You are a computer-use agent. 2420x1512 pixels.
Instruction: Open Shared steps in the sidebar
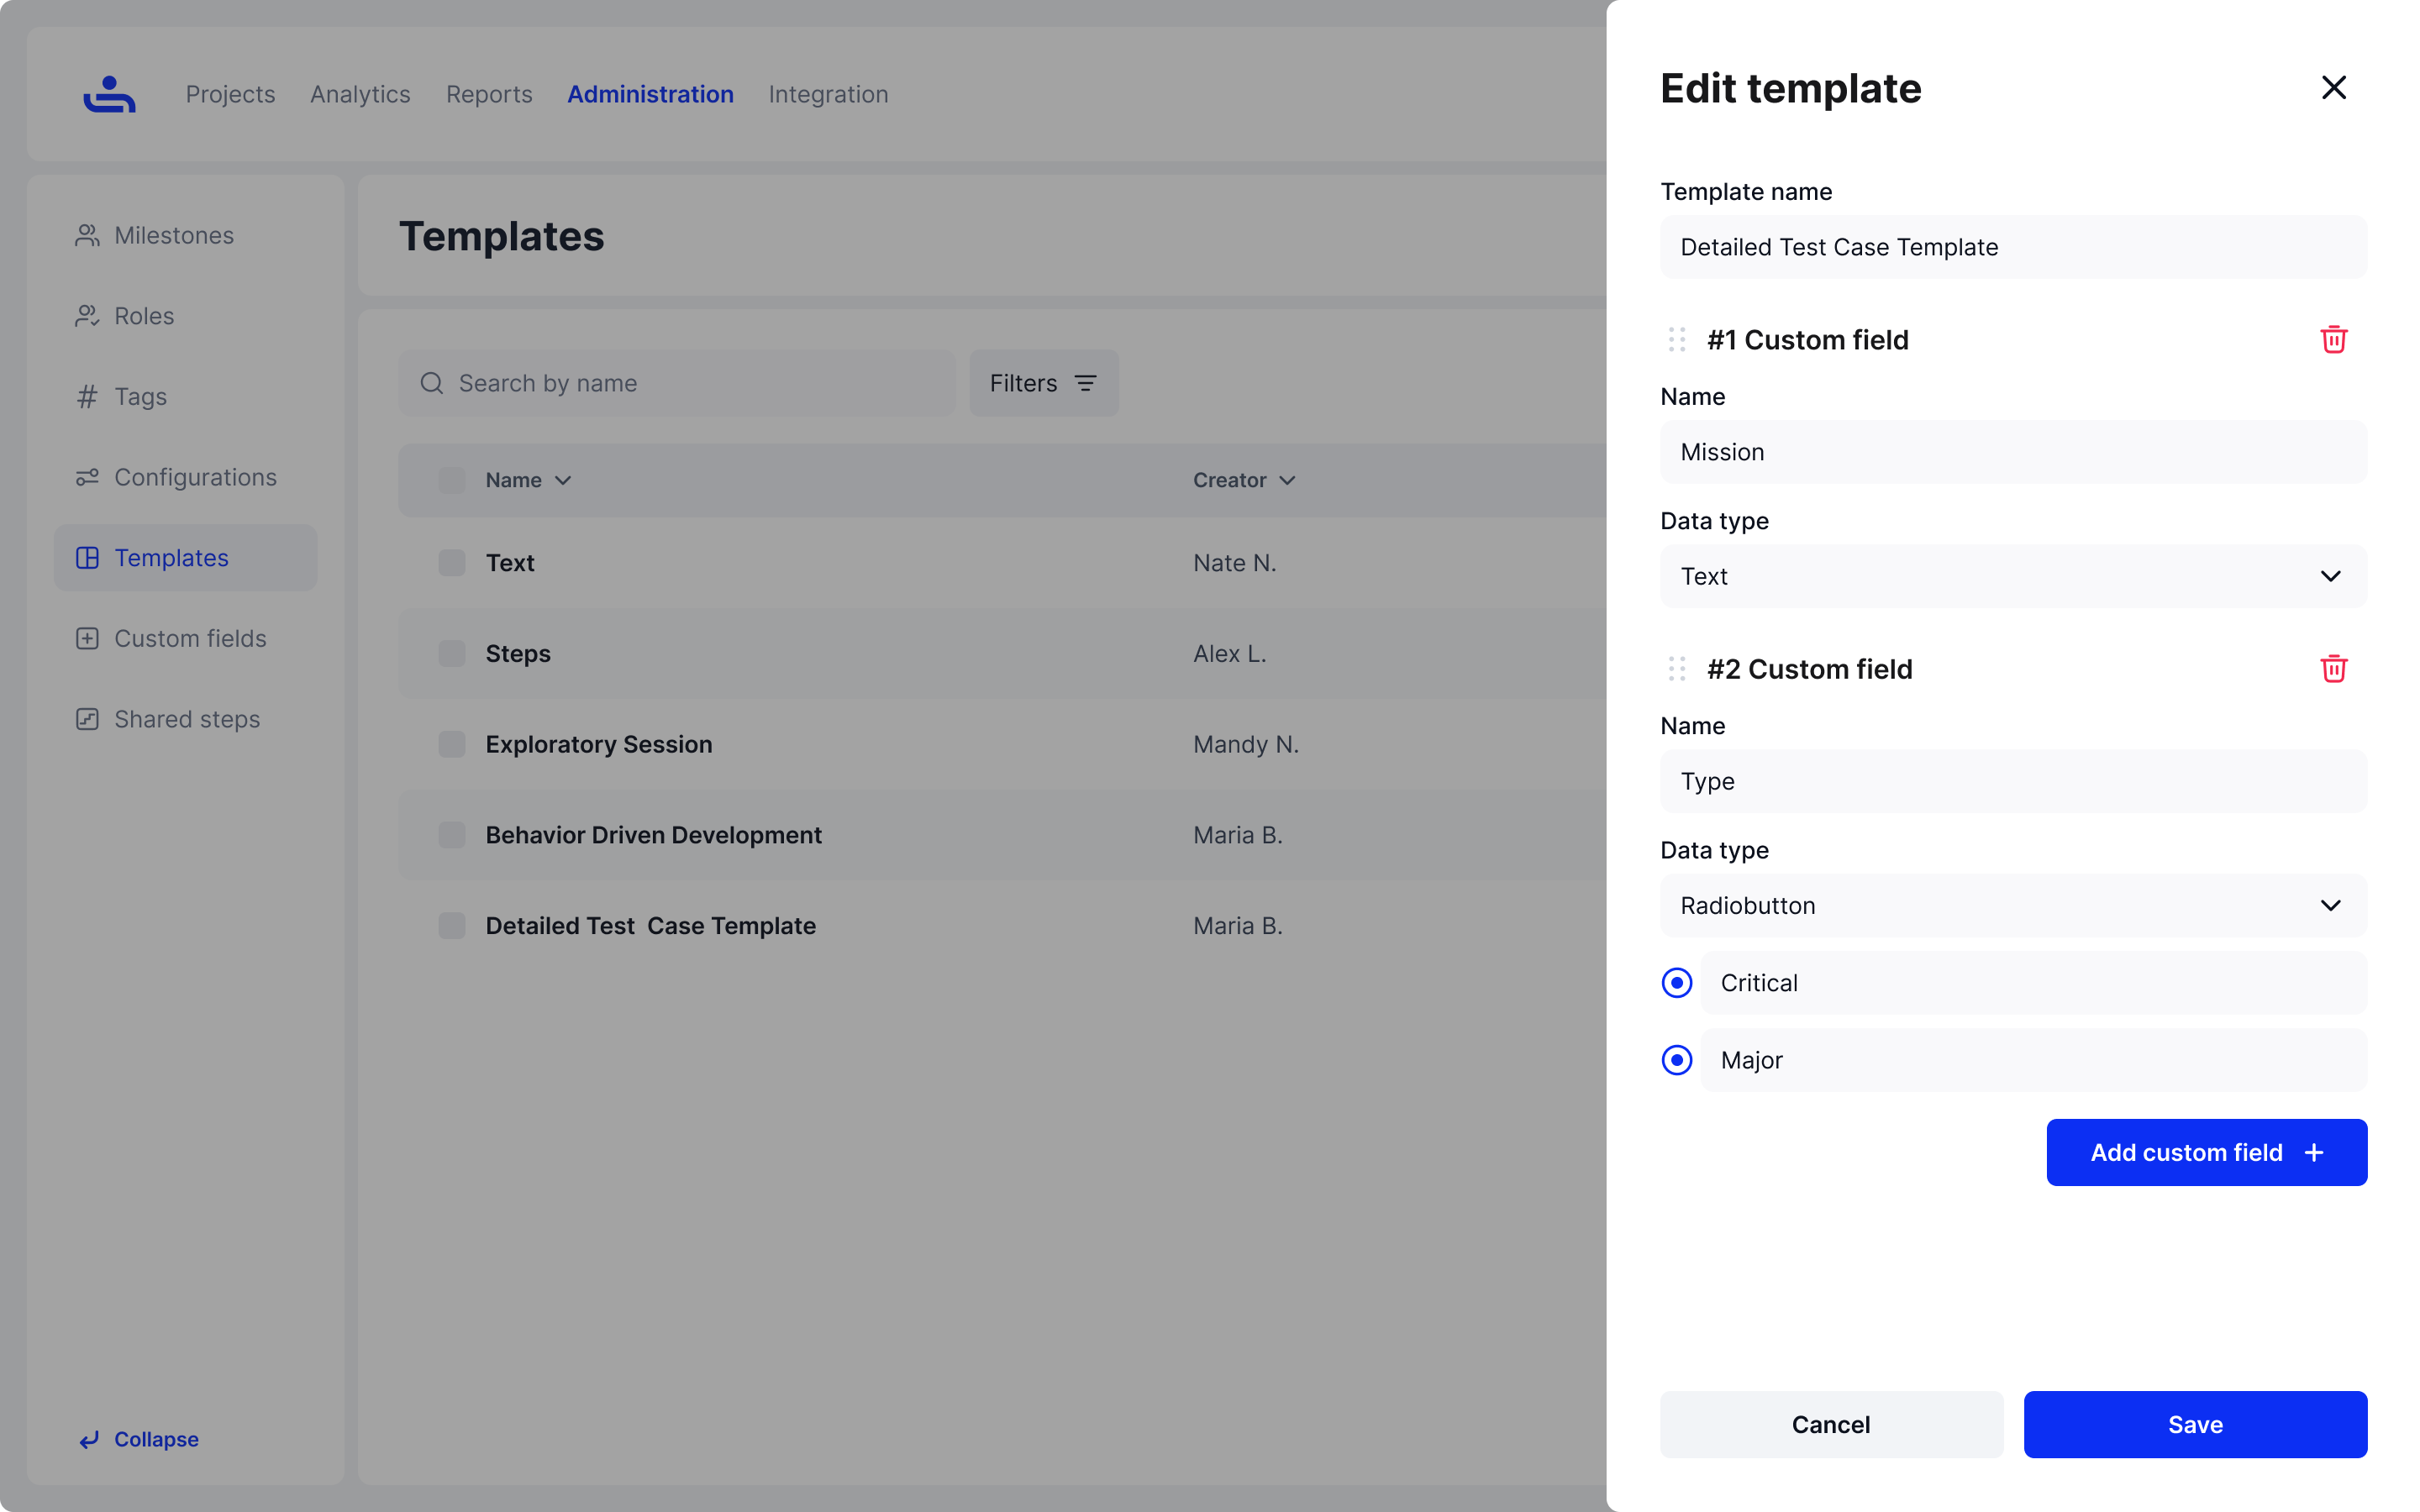click(186, 719)
